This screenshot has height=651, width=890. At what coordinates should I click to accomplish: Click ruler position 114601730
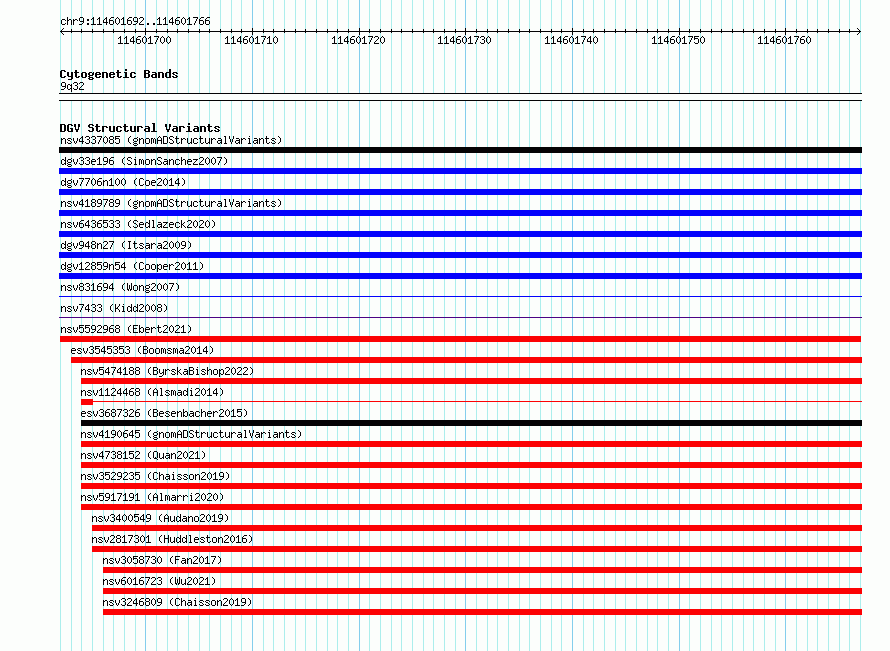464,40
